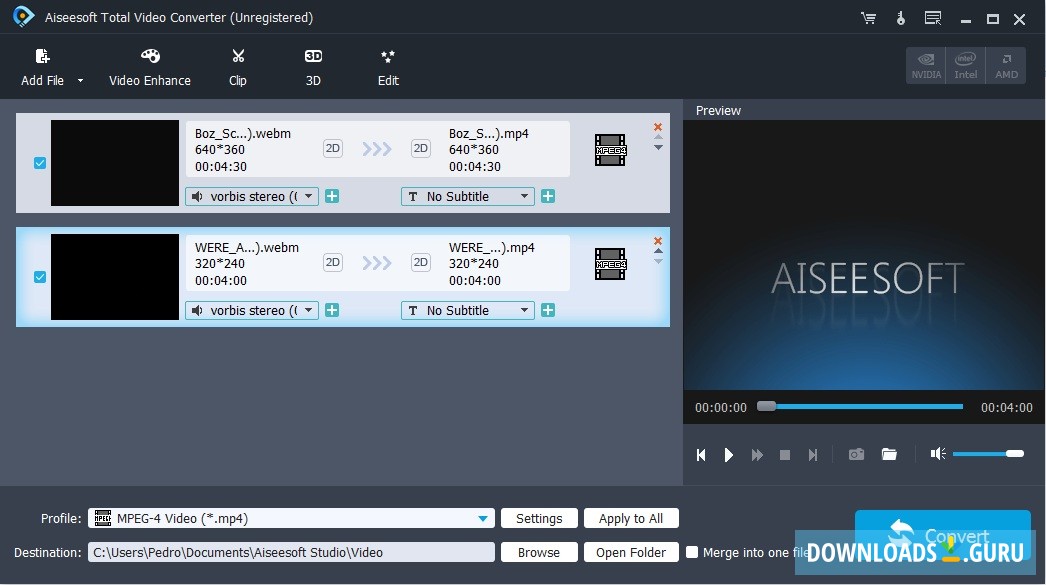
Task: Open the 3D settings tool
Action: point(313,67)
